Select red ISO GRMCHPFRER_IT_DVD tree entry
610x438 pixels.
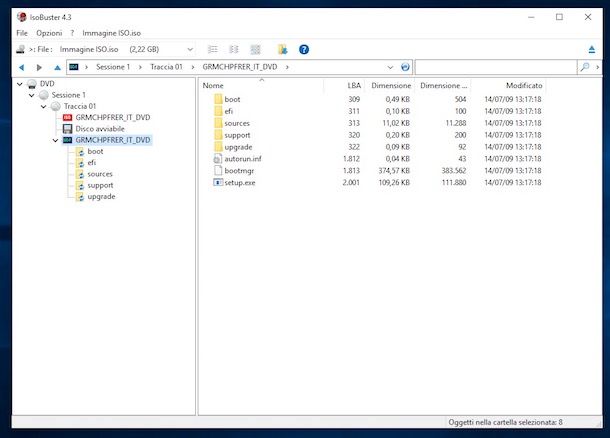click(113, 117)
